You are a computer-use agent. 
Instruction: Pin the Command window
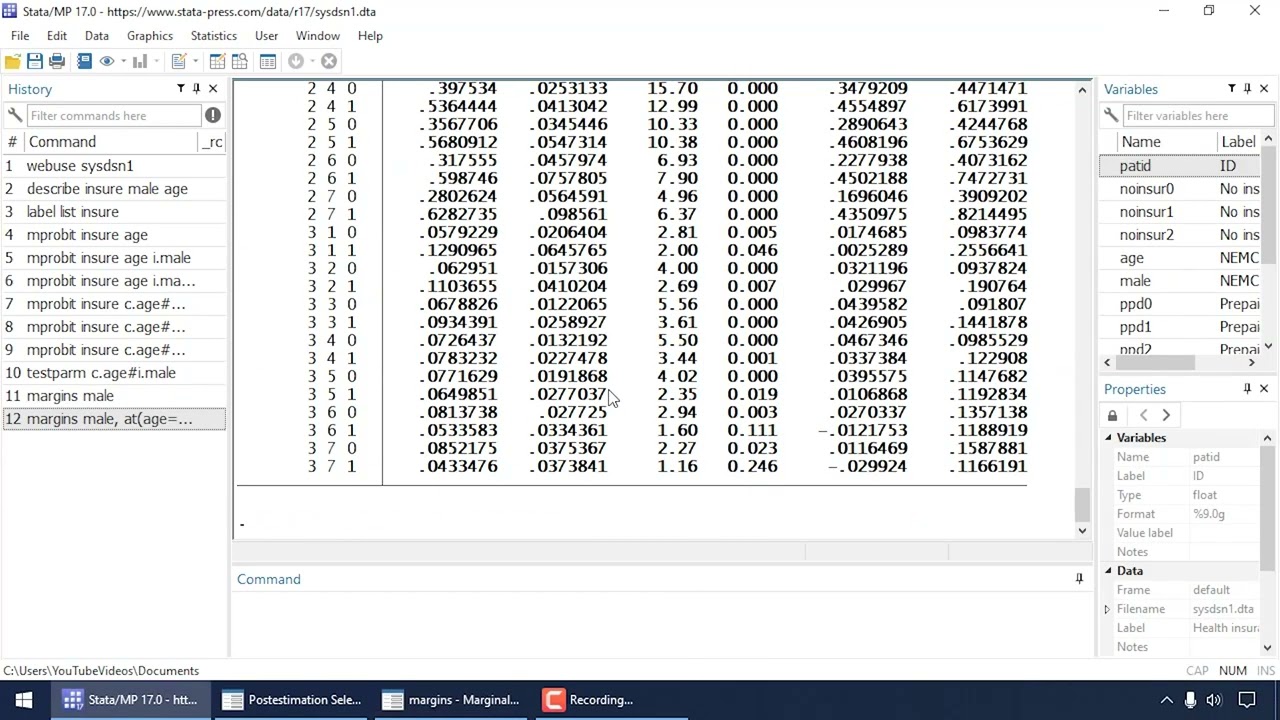(1079, 579)
